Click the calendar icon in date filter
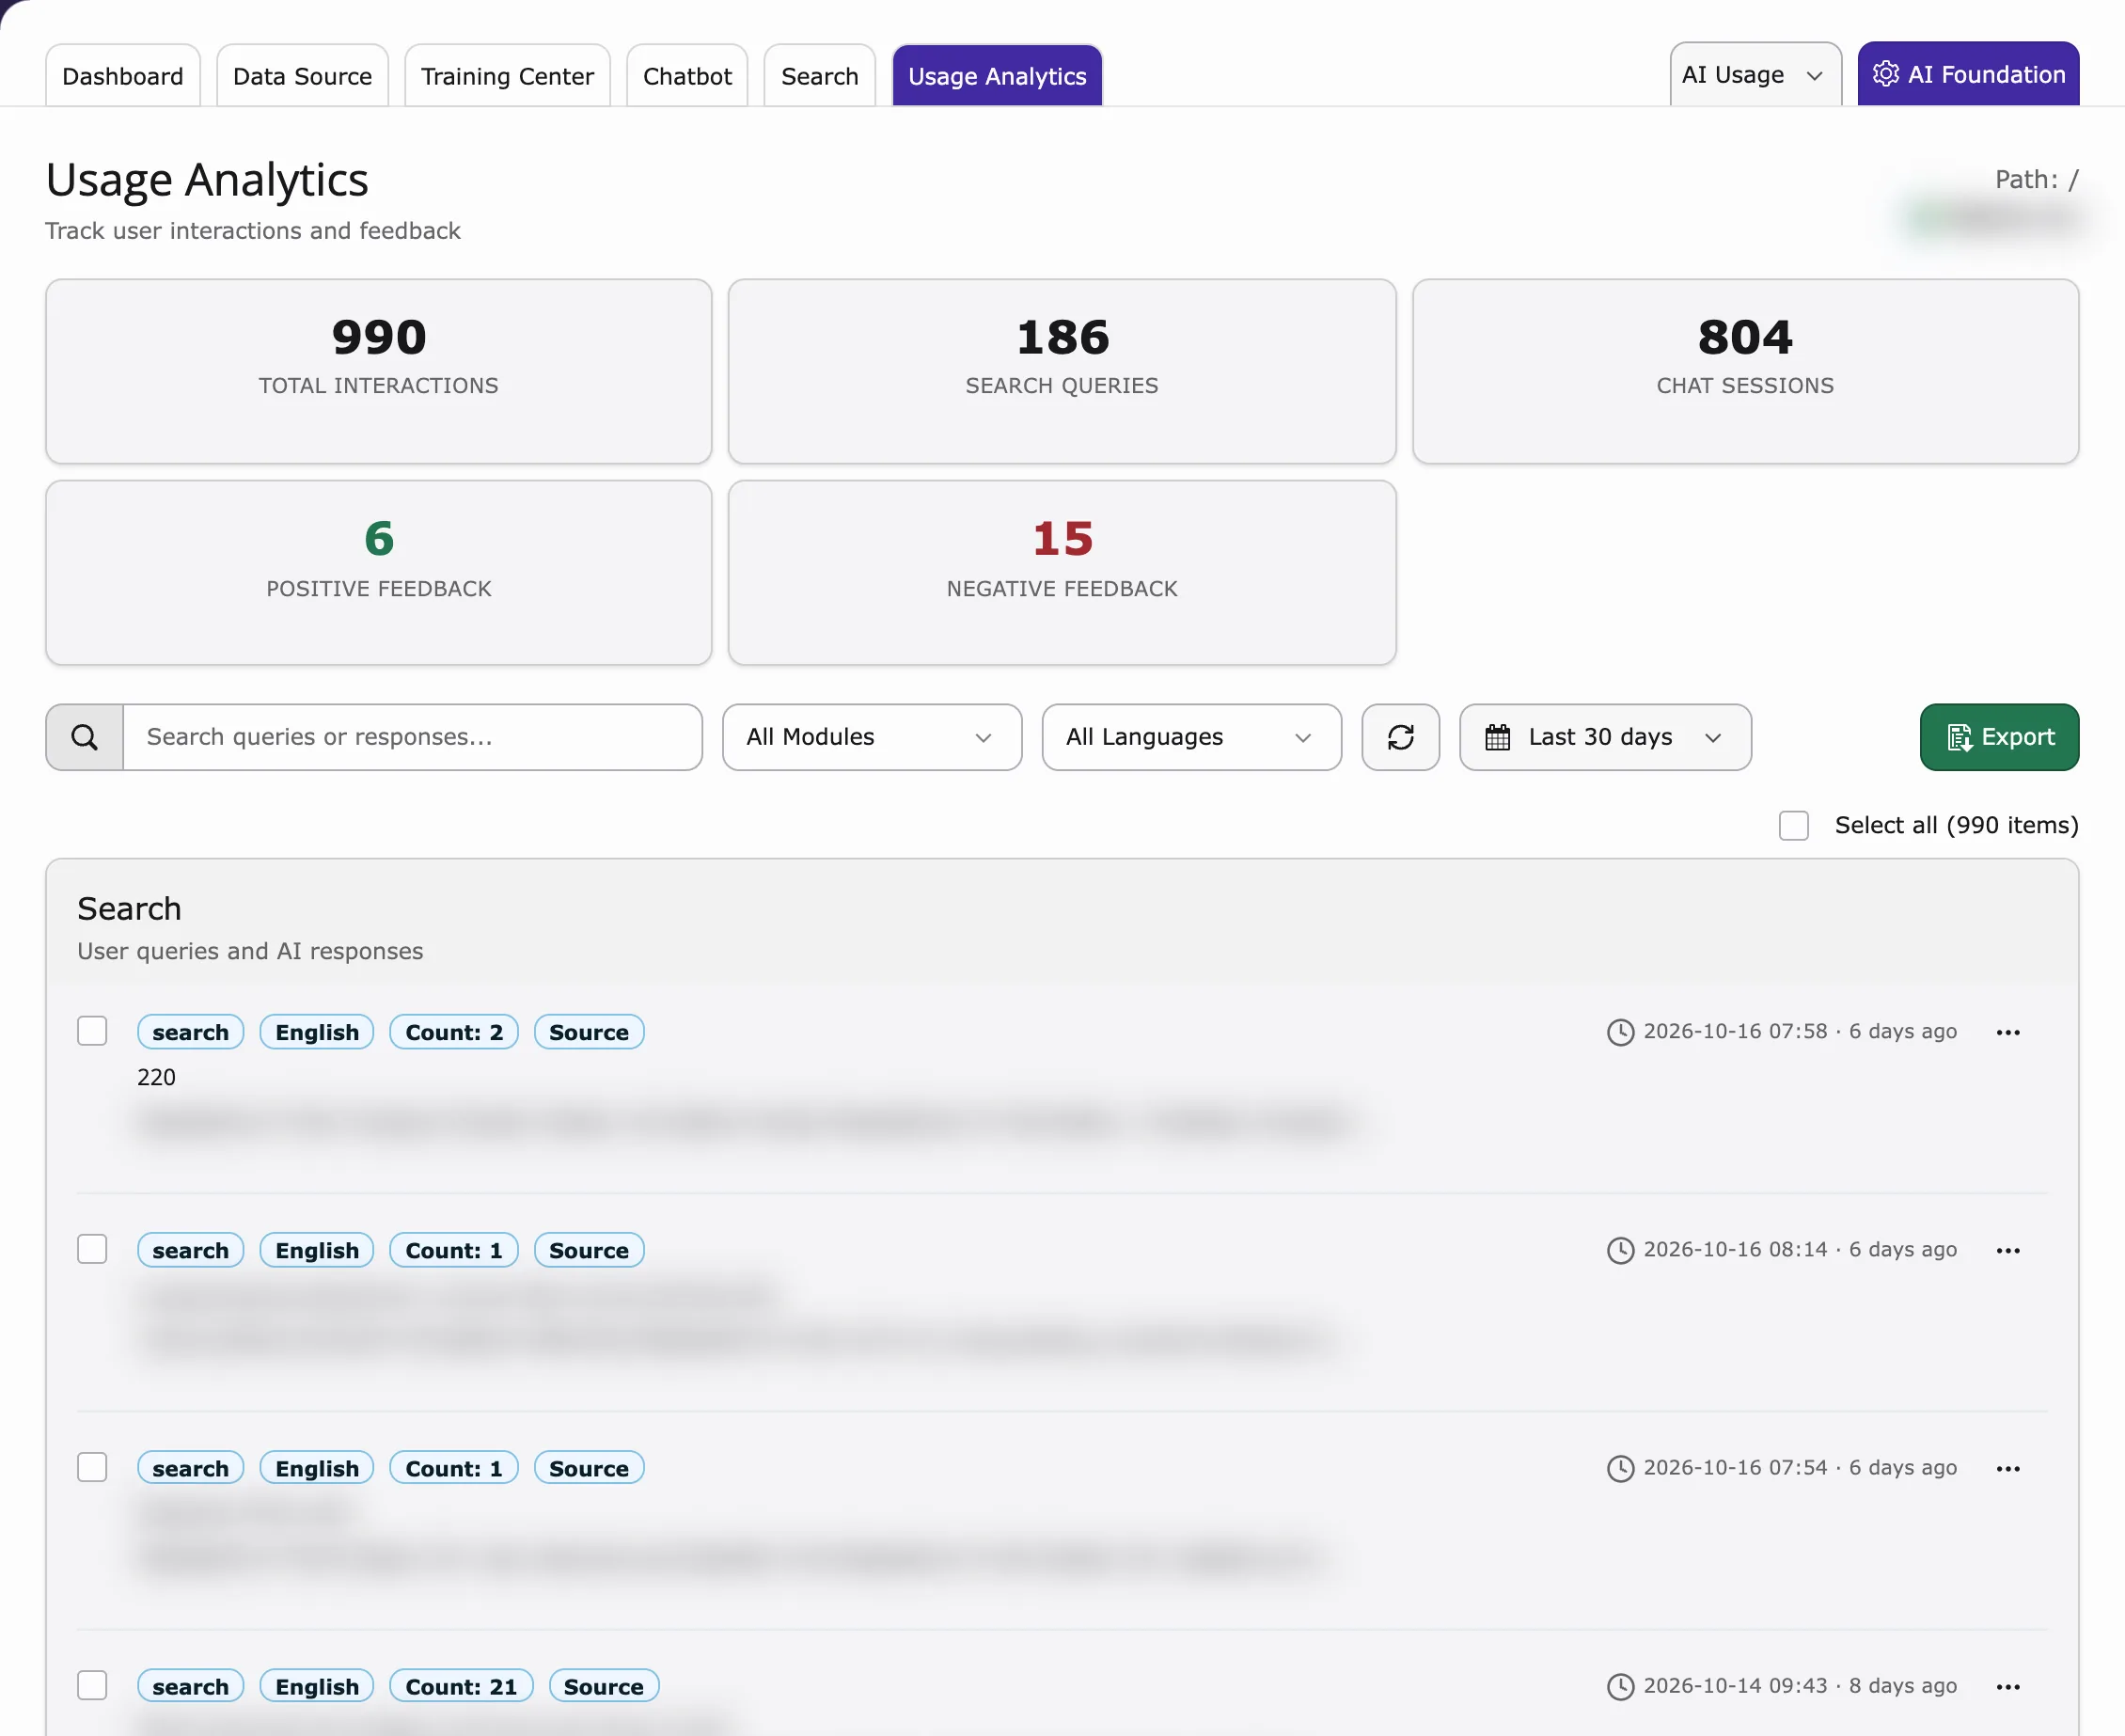Screen dimensions: 2125x1736 (x=1497, y=737)
